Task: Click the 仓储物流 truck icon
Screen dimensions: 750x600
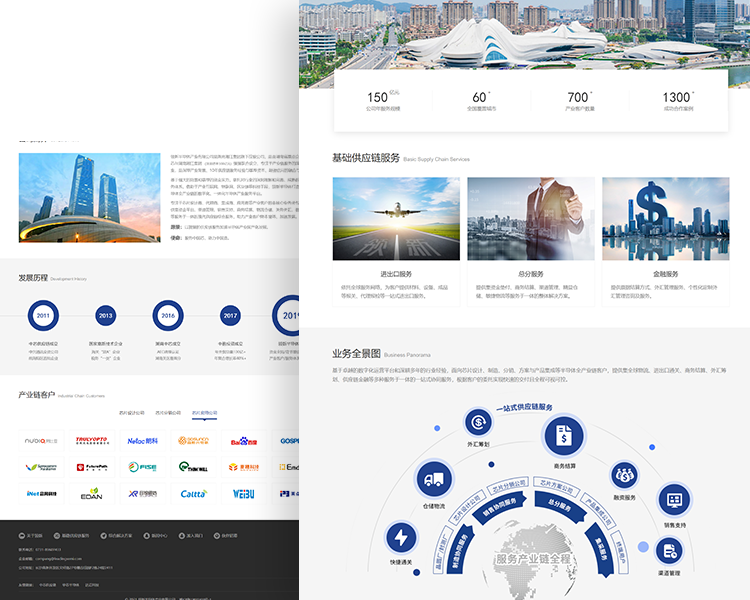Action: tap(434, 479)
